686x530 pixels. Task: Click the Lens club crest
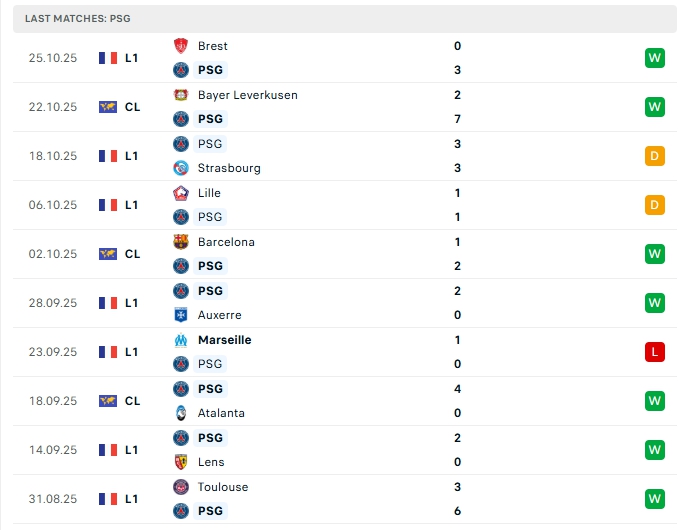click(x=181, y=462)
